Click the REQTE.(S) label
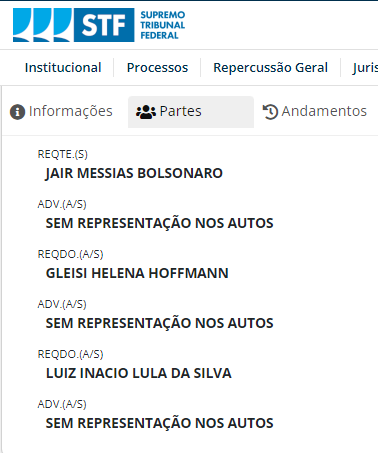The width and height of the screenshot is (378, 453). pyautogui.click(x=63, y=154)
